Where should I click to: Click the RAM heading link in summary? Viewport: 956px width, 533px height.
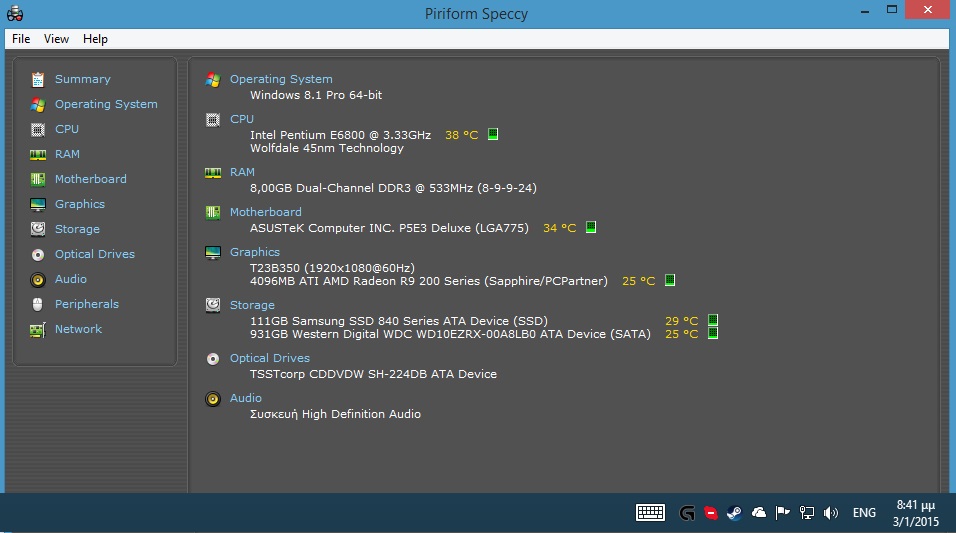tap(242, 173)
